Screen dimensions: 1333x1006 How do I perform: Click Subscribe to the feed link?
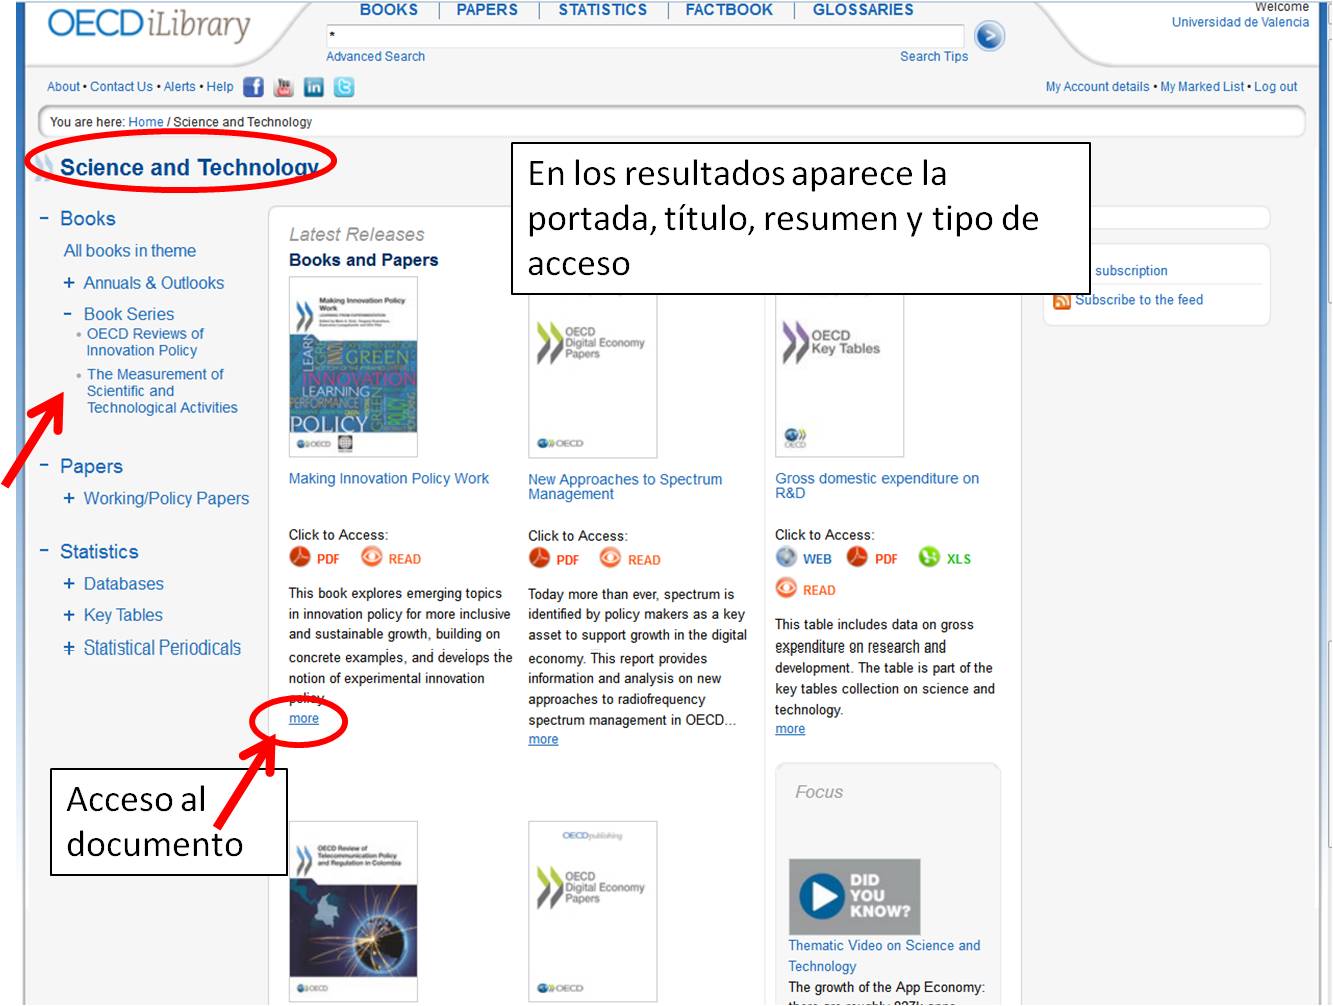(1139, 300)
